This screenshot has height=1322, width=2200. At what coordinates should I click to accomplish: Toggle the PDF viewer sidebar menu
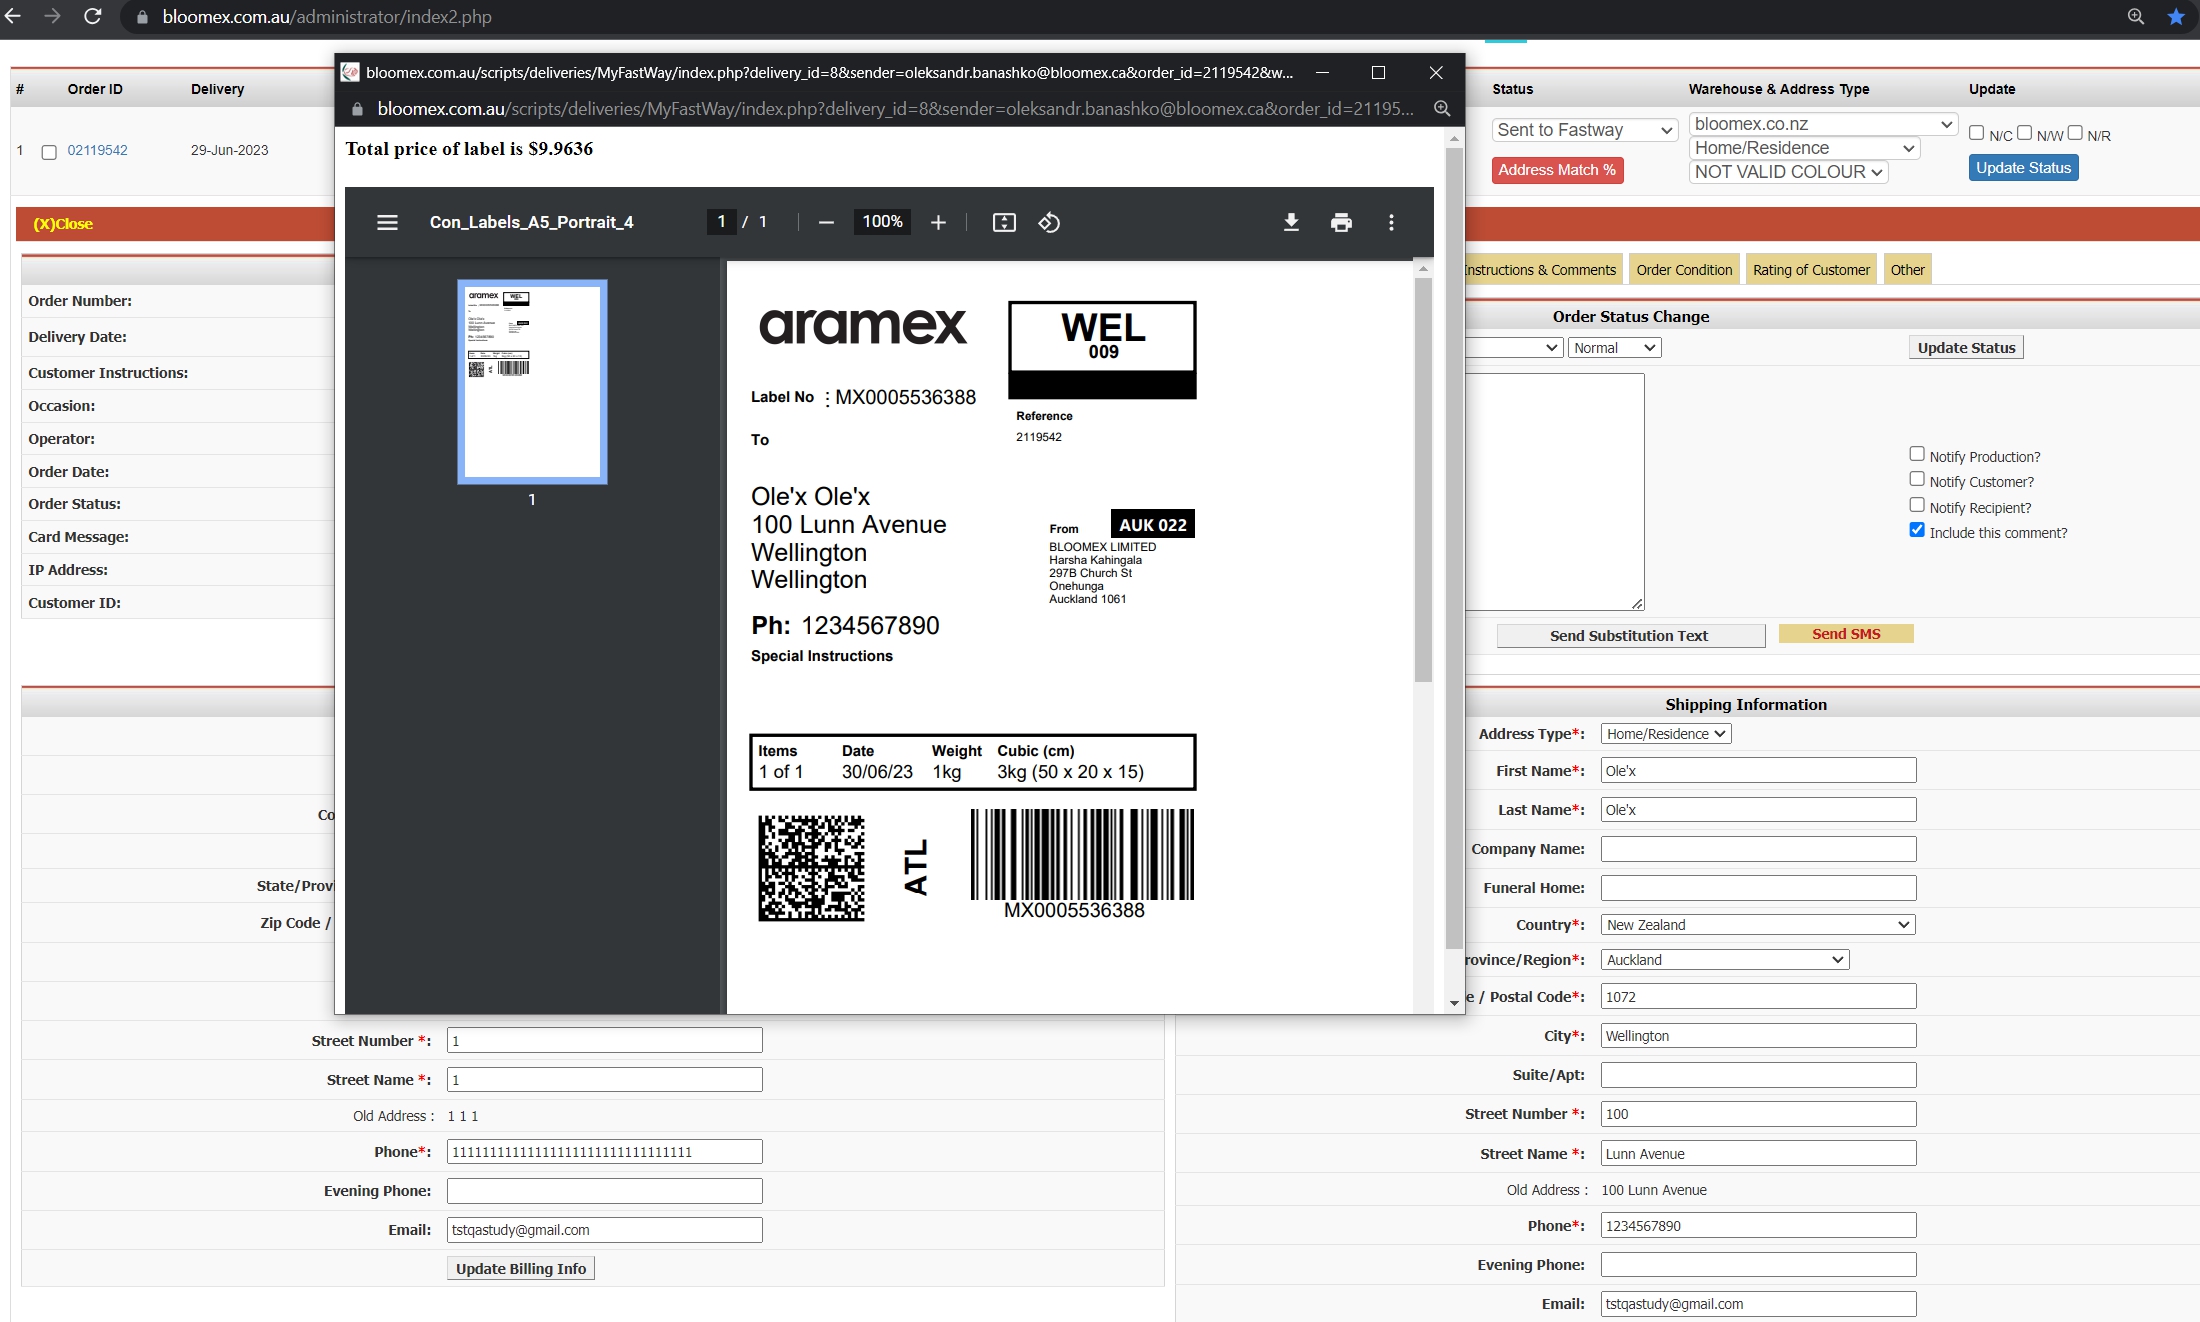[x=387, y=222]
